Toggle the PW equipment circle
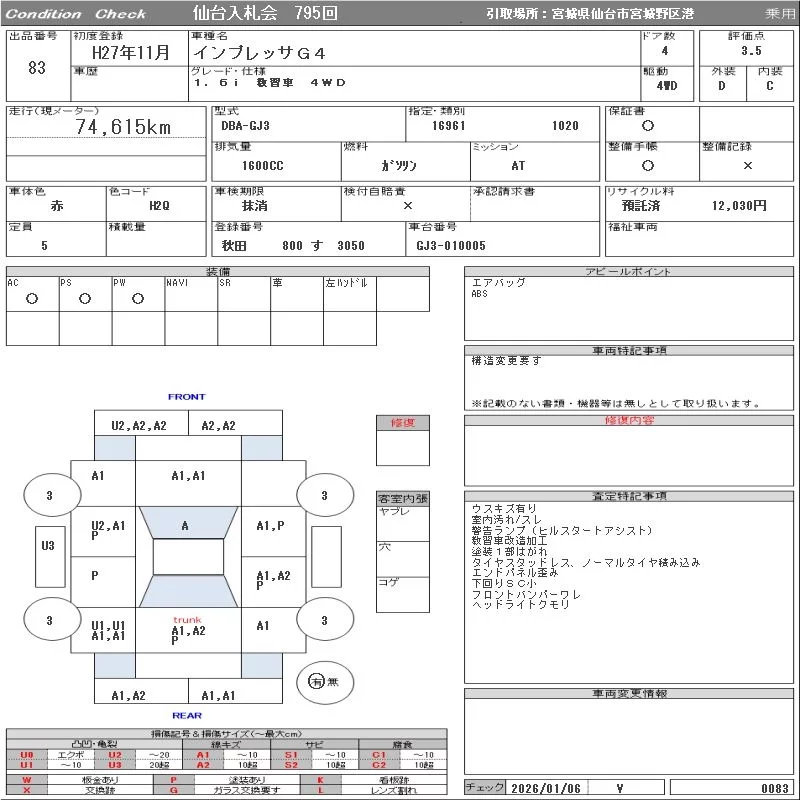 [138, 298]
